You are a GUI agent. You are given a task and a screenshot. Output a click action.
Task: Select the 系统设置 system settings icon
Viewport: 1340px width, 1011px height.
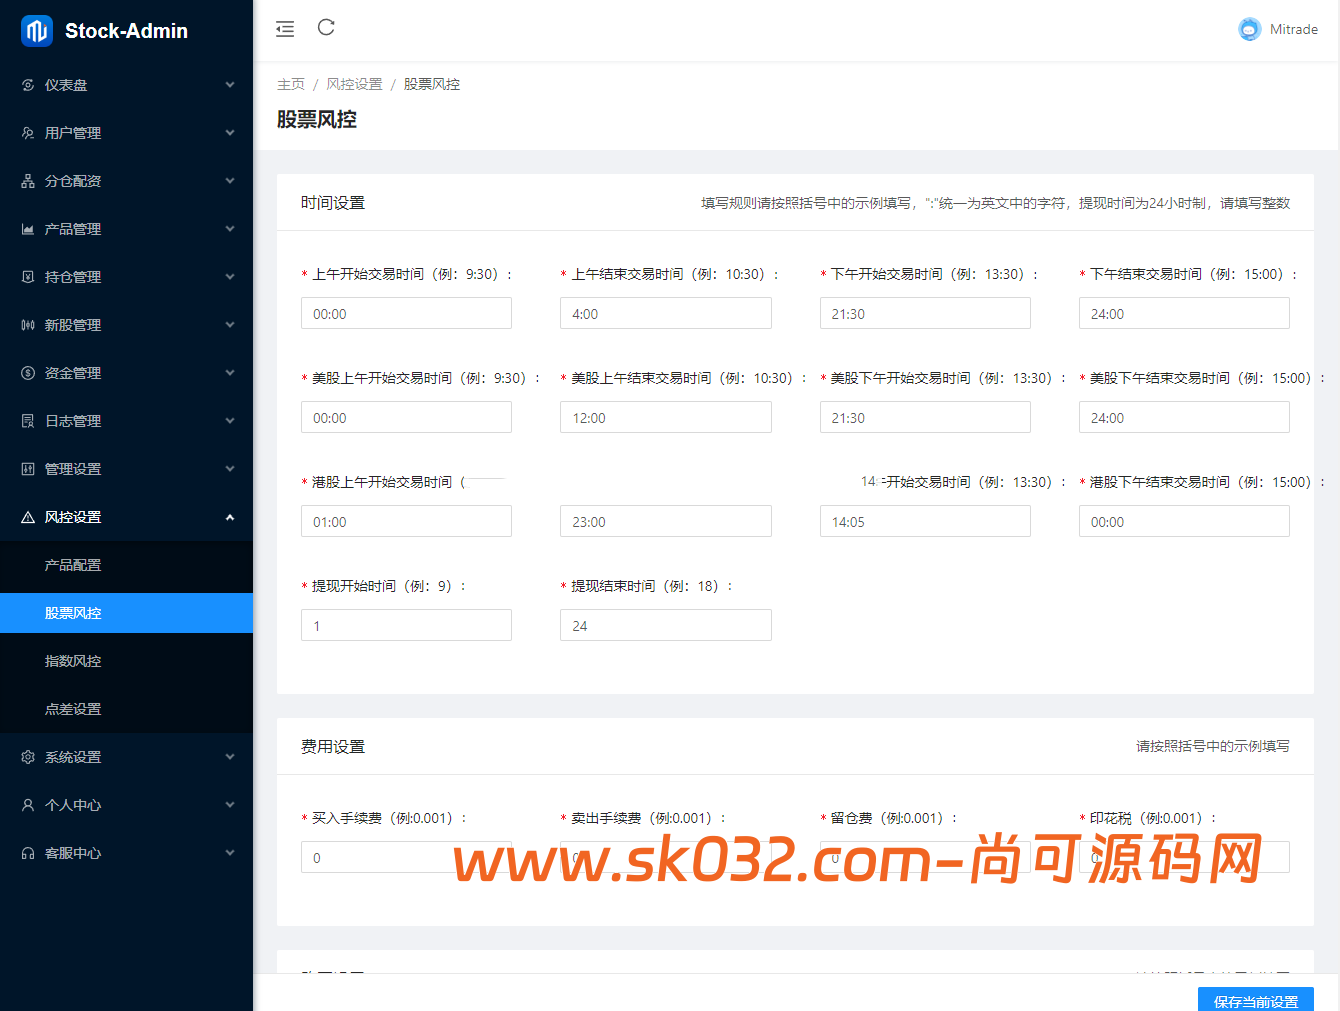28,757
